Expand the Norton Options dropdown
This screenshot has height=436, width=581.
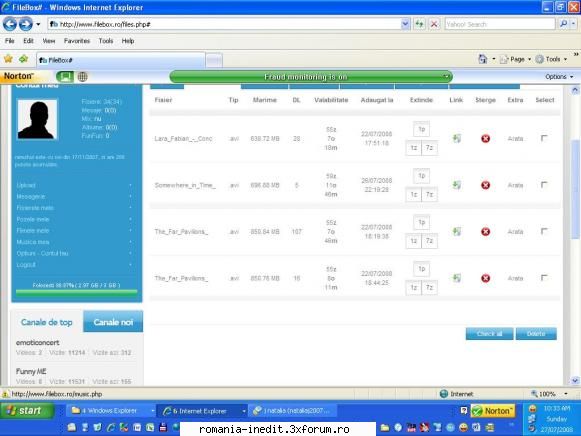click(559, 77)
